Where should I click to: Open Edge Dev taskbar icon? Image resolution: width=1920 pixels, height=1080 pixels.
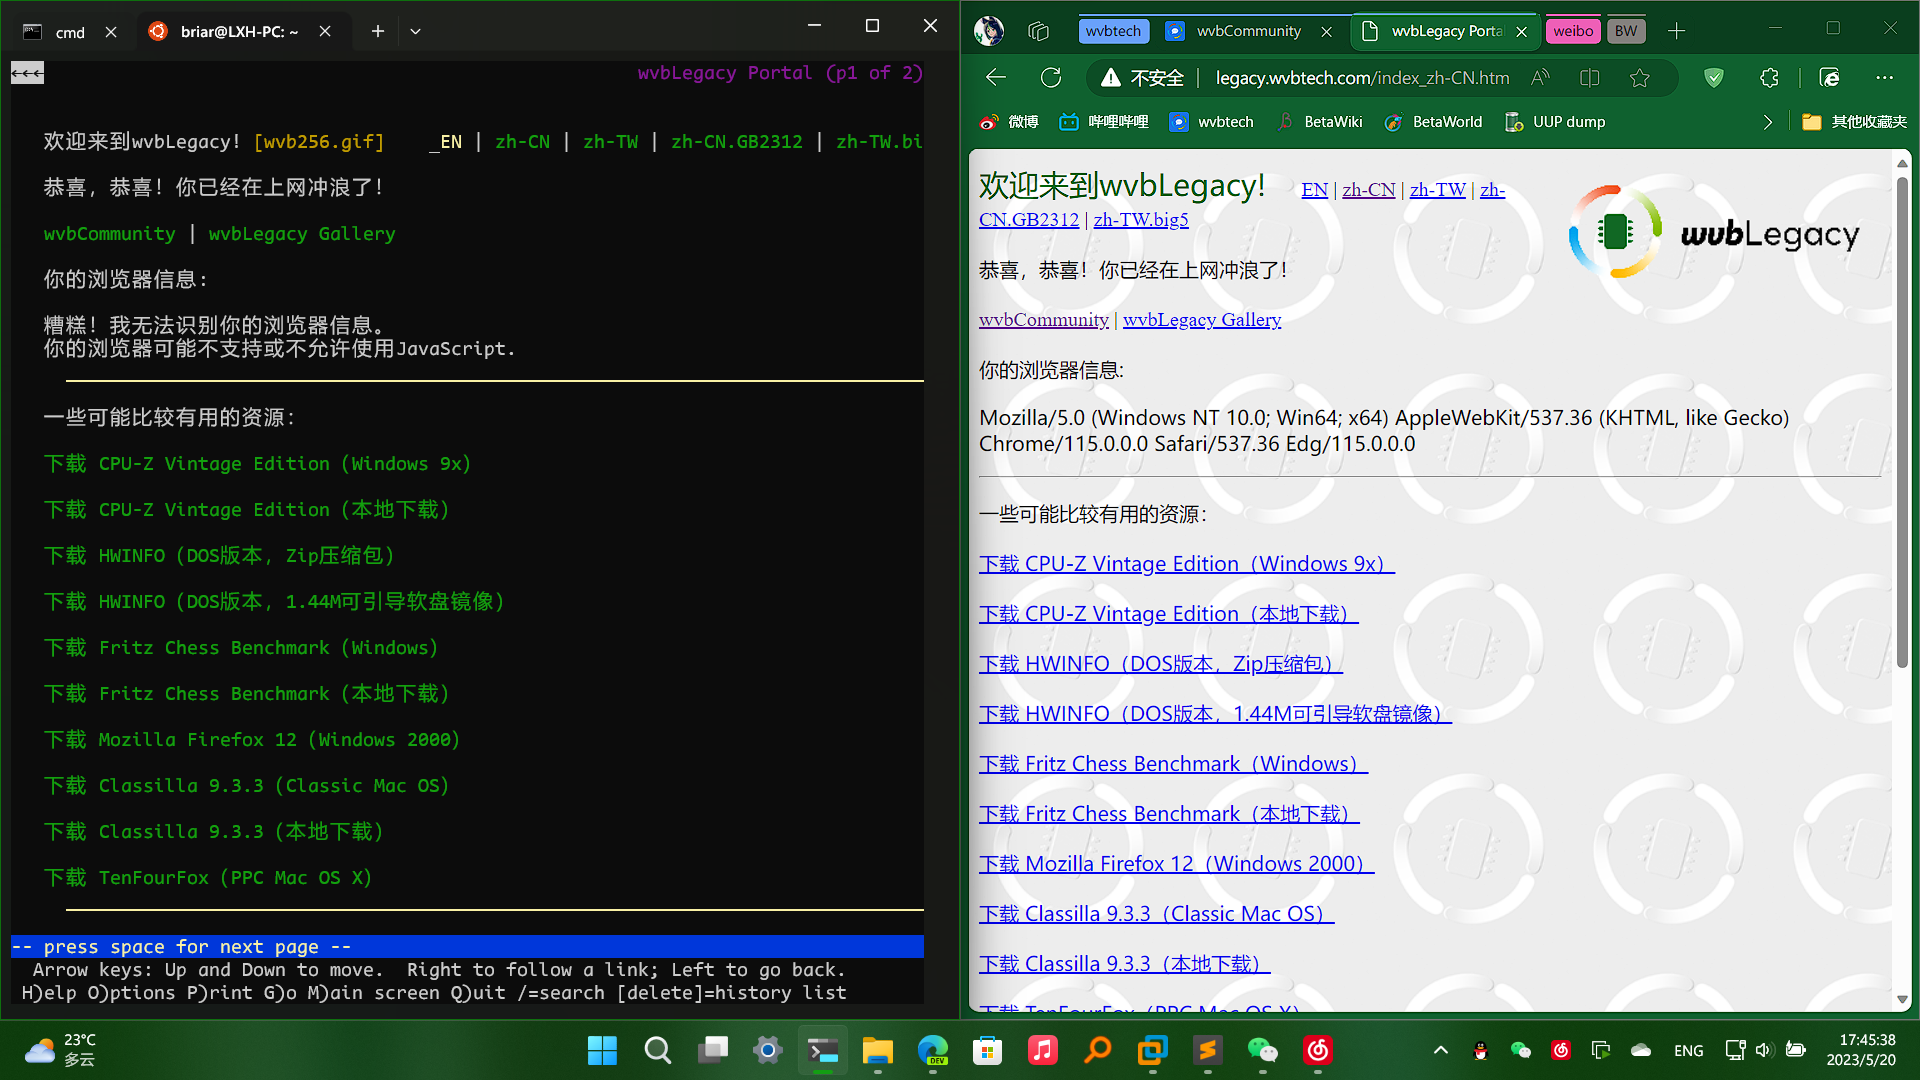933,1050
